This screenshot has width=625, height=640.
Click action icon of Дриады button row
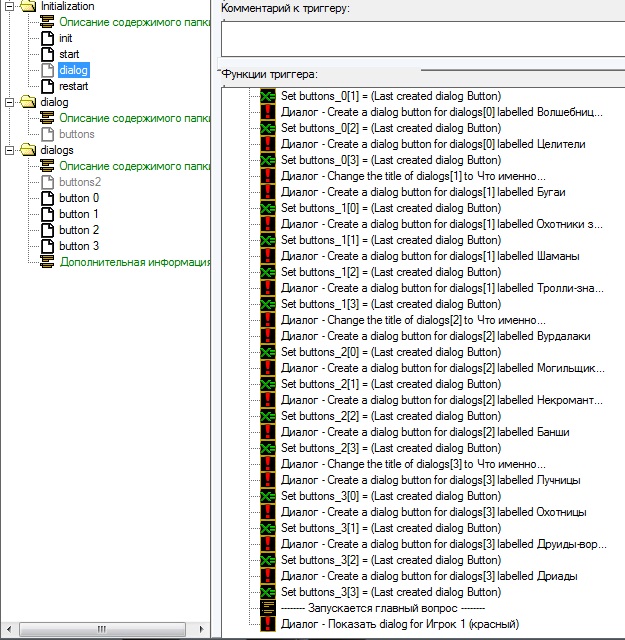point(268,576)
